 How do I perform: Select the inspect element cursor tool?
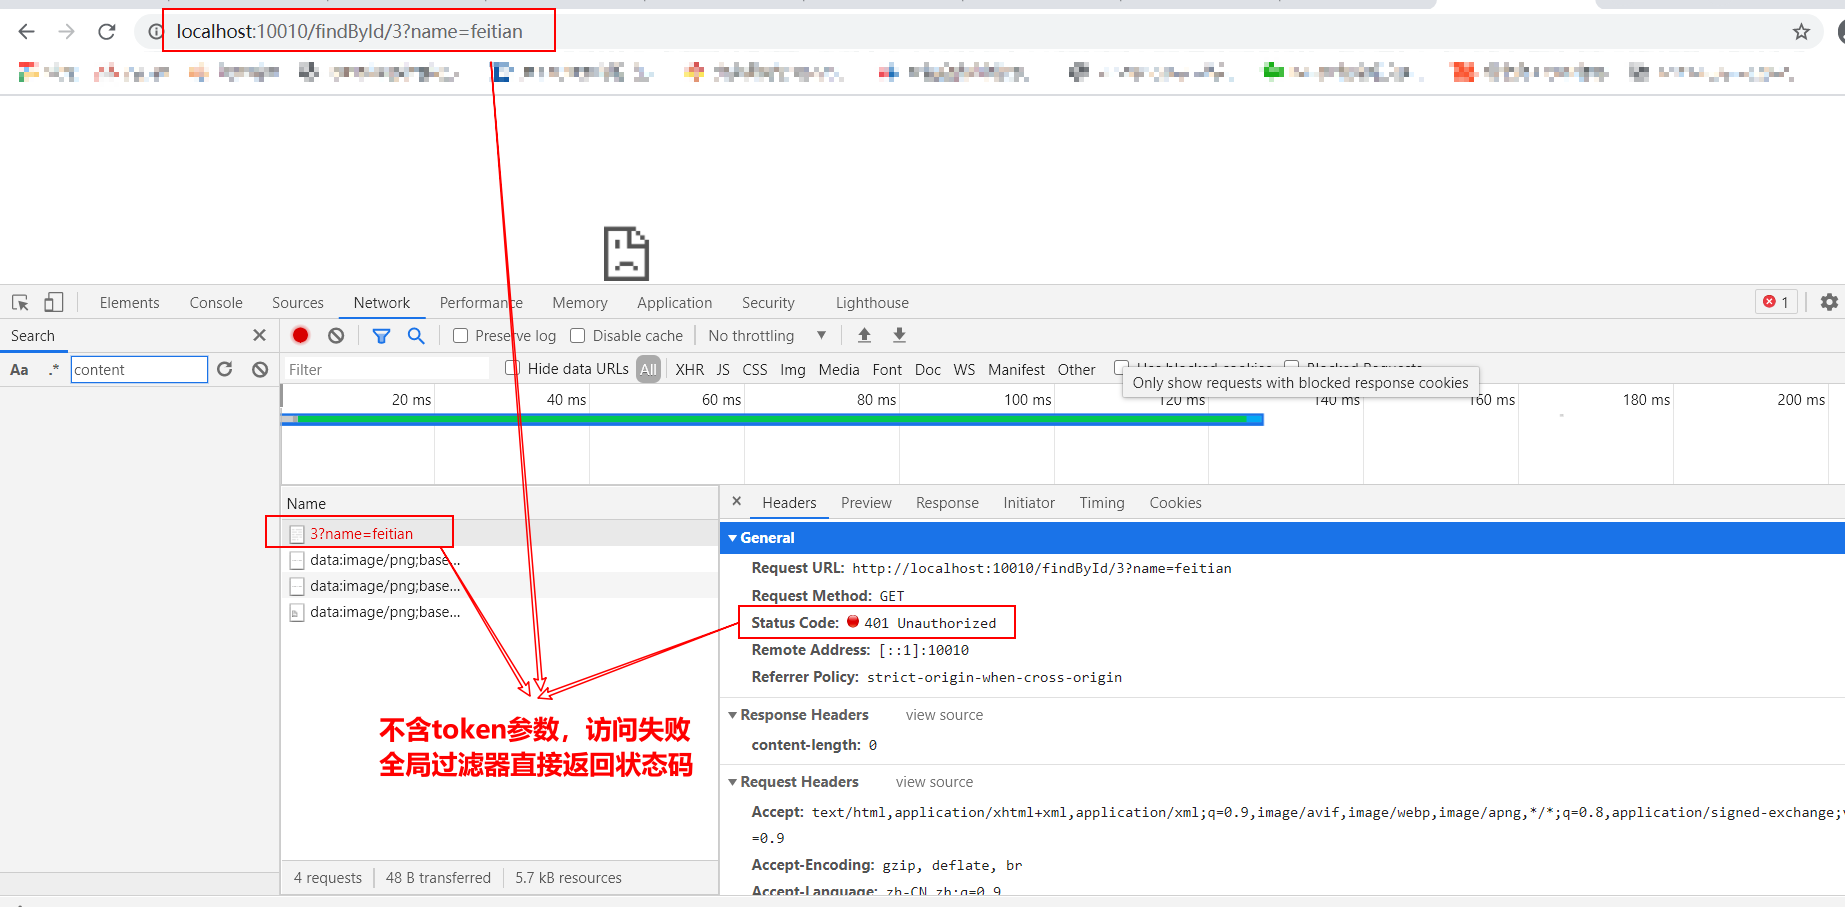tap(19, 301)
